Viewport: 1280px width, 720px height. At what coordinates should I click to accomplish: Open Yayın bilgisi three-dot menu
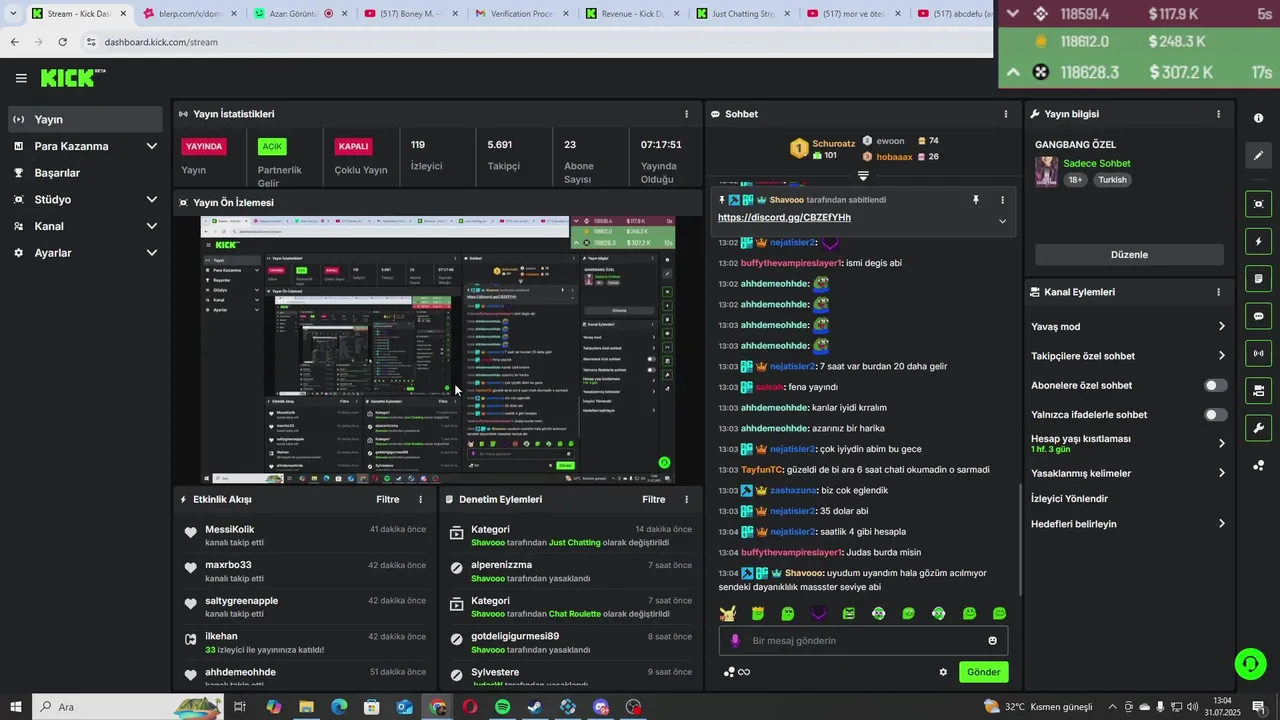point(1218,114)
